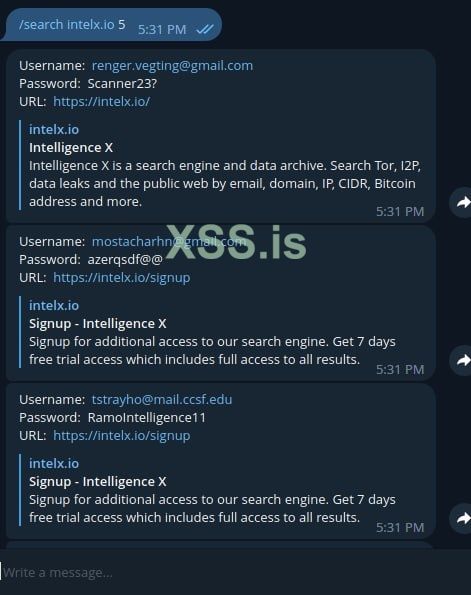Click the RamoIntelligence11 password text
This screenshot has width=471, height=595.
click(x=147, y=418)
